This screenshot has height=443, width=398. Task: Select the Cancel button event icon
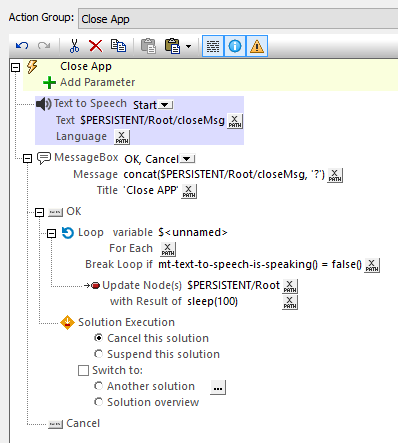[x=55, y=424]
